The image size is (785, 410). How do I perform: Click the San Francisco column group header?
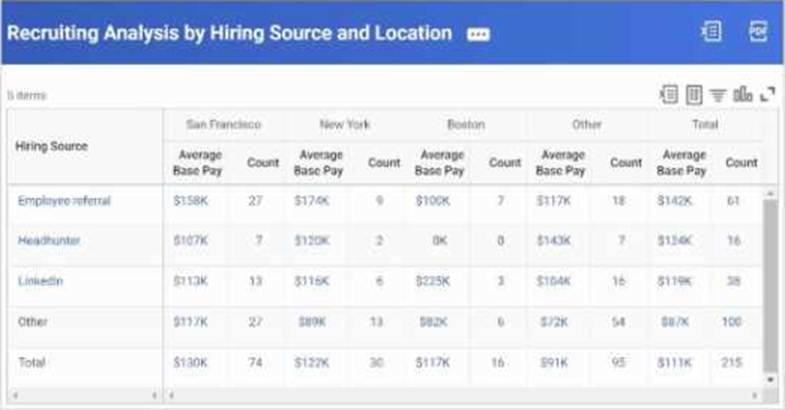tap(223, 125)
